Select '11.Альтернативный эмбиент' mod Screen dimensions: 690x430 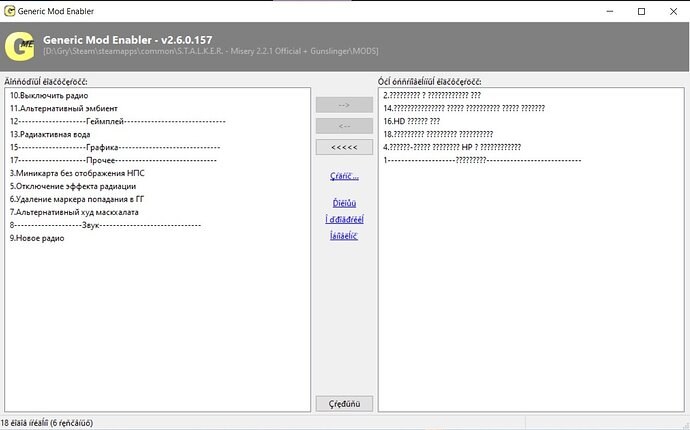[64, 108]
